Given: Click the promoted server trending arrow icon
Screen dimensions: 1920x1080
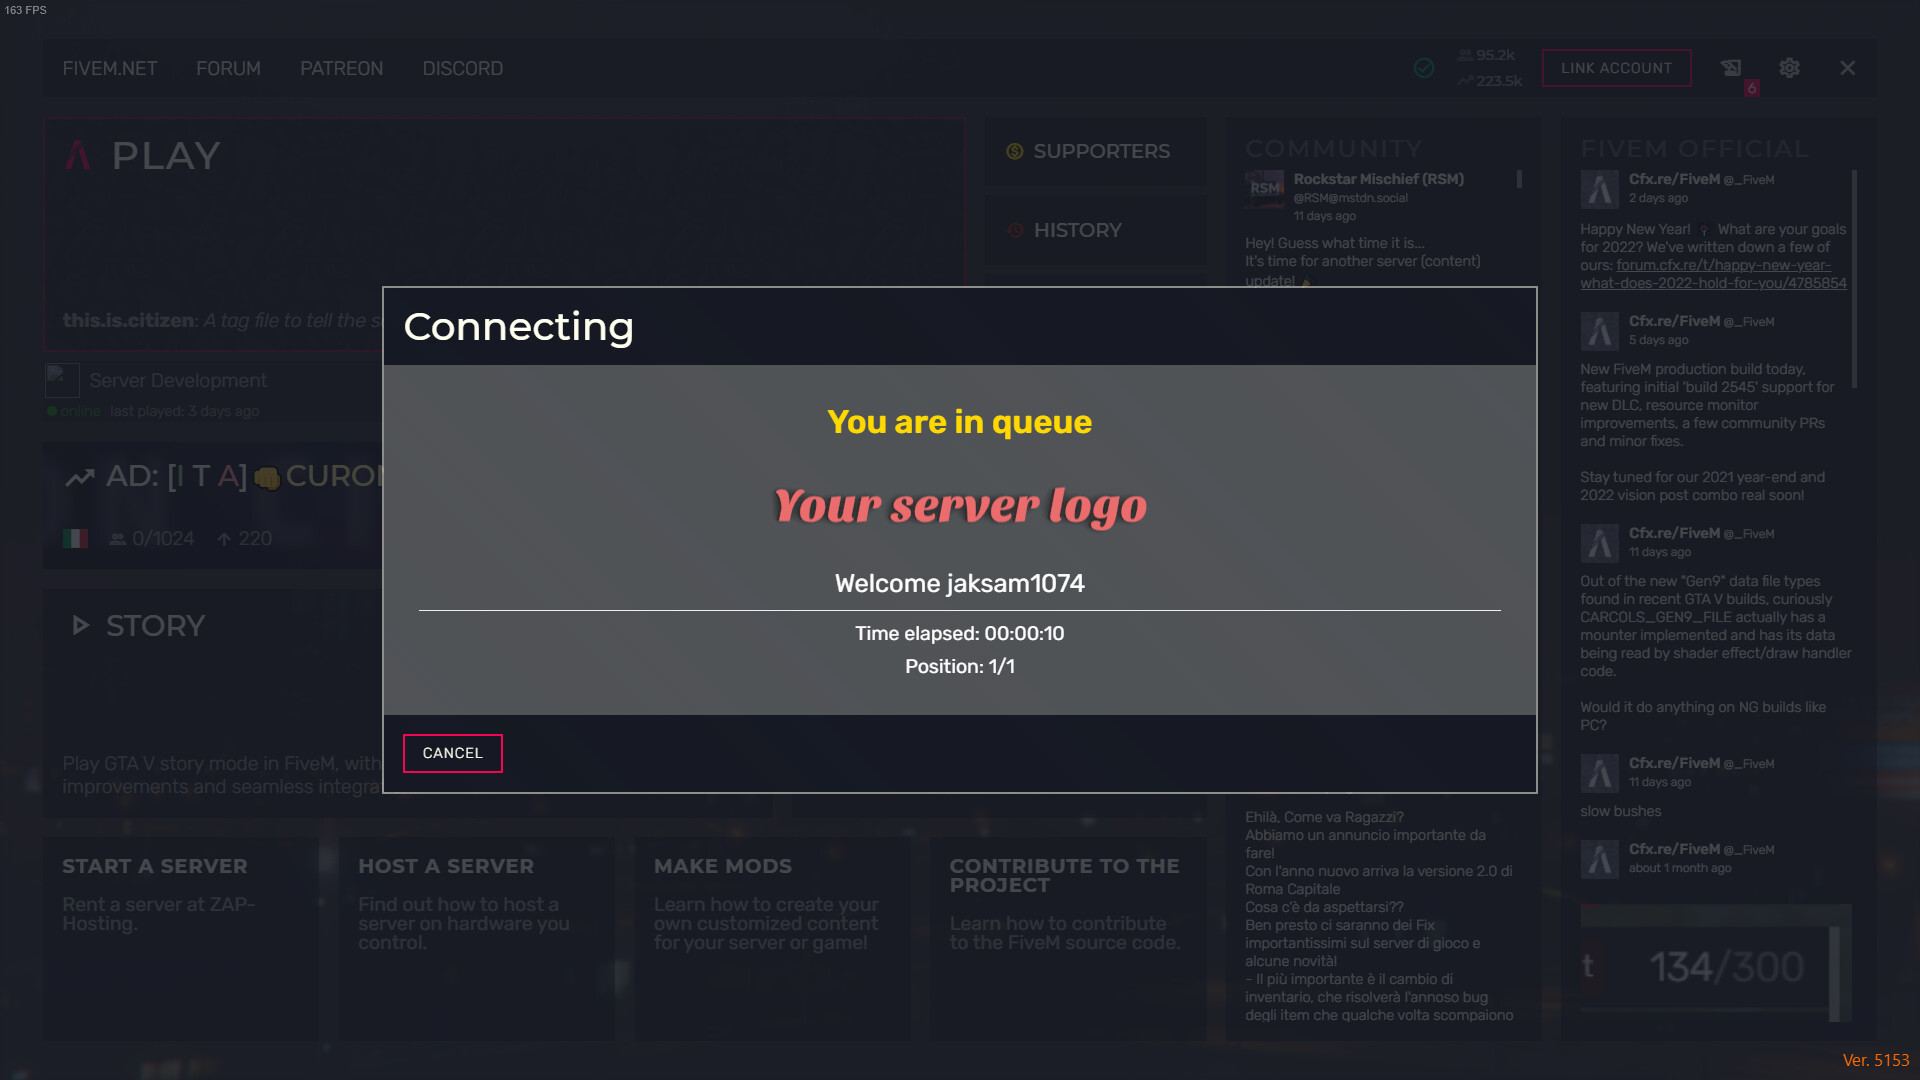Looking at the screenshot, I should point(80,477).
